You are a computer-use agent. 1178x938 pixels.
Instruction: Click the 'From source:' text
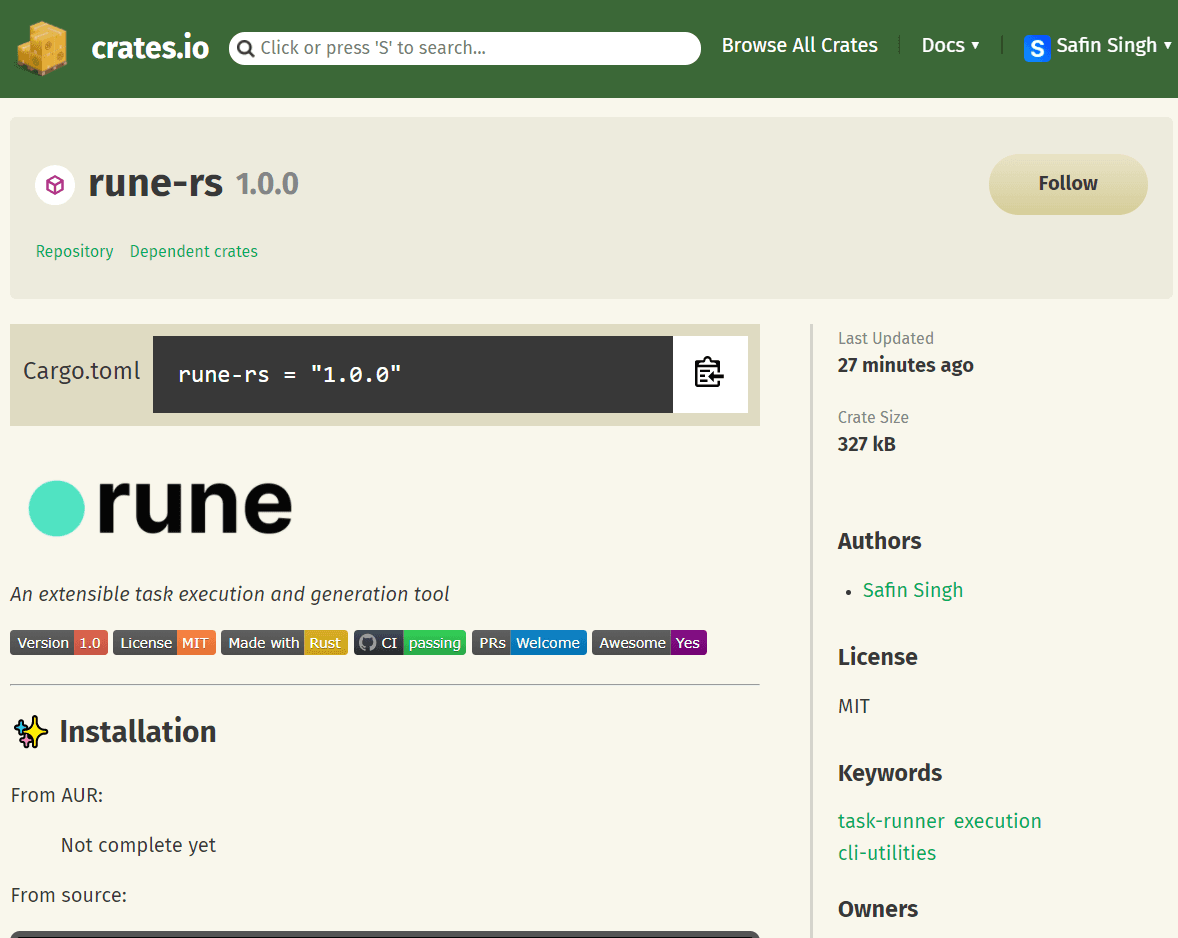click(69, 895)
